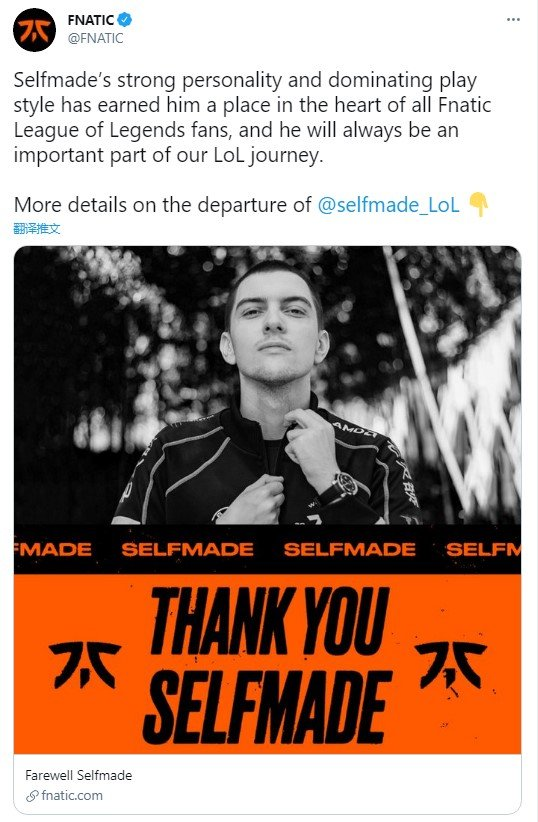This screenshot has width=538, height=822.
Task: Click the black-and-white player photo
Action: [267, 385]
